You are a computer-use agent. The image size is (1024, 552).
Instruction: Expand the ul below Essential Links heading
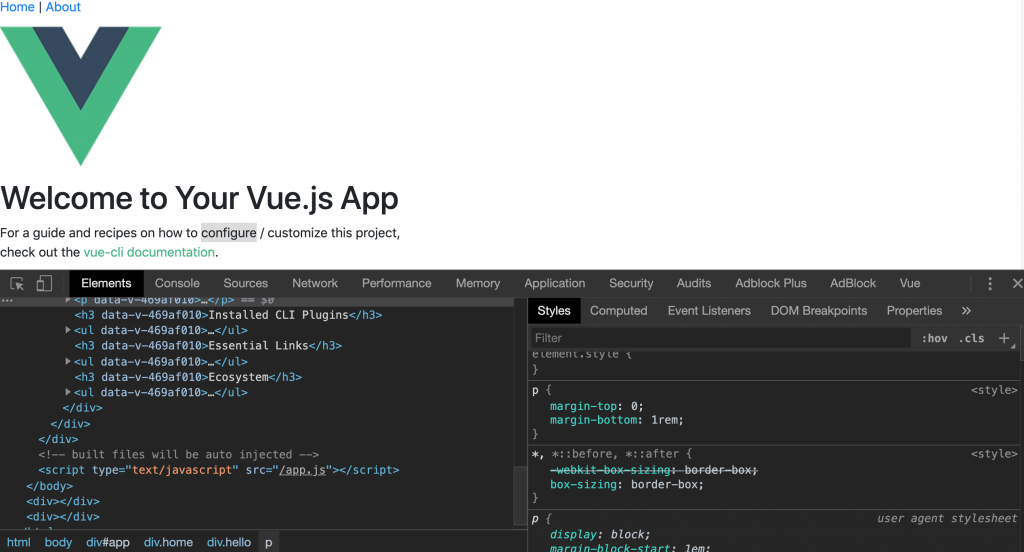(68, 361)
